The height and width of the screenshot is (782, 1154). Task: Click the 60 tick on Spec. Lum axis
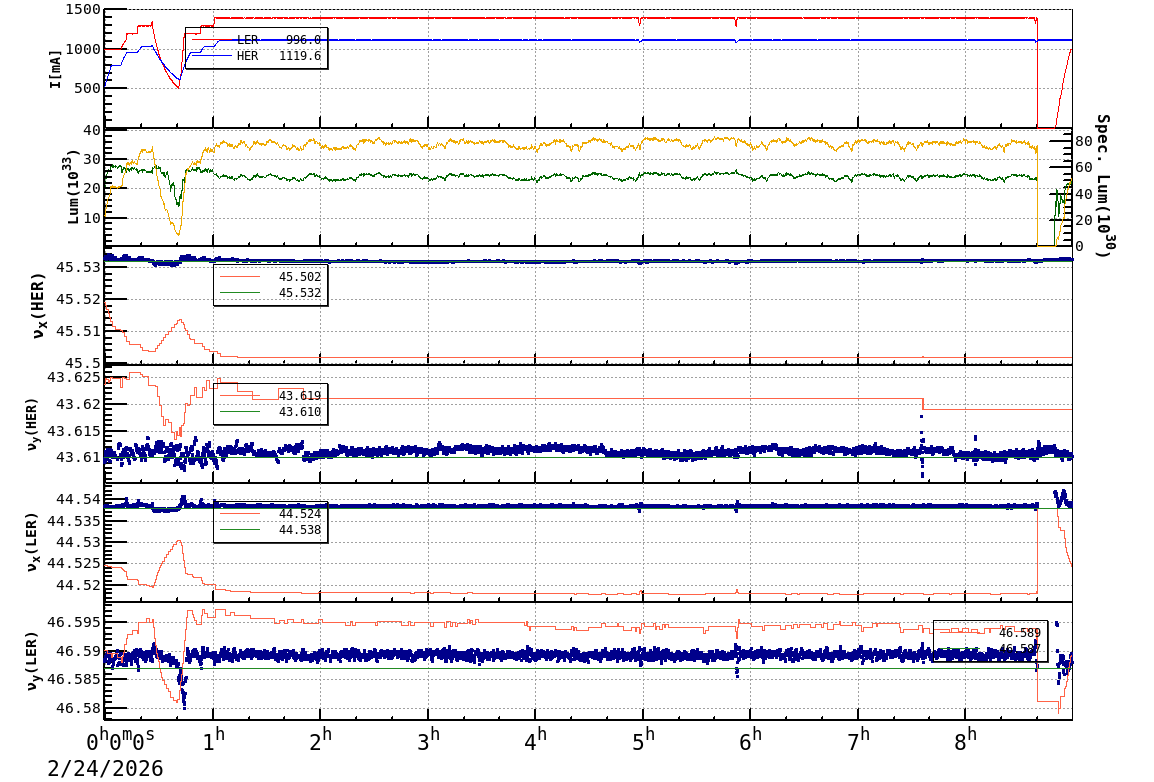(x=1084, y=168)
